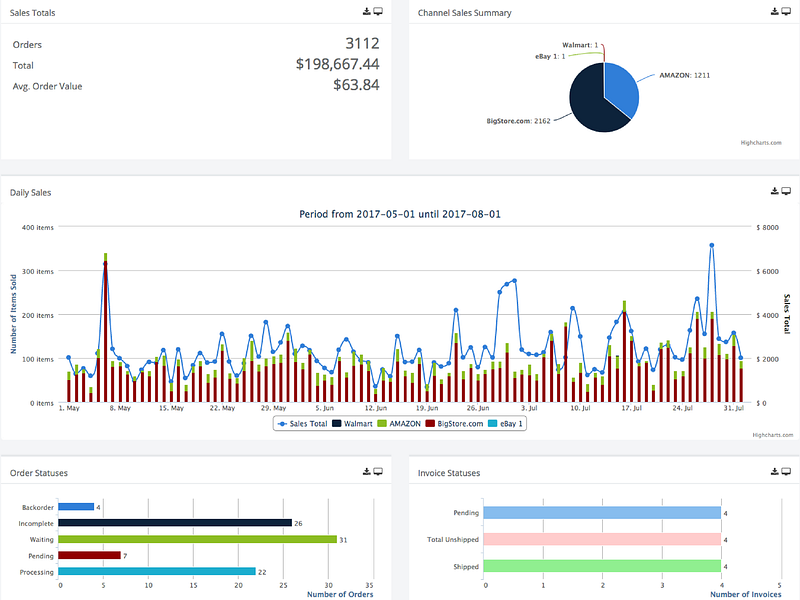Click the Invoice Statuses download icon

coord(775,471)
